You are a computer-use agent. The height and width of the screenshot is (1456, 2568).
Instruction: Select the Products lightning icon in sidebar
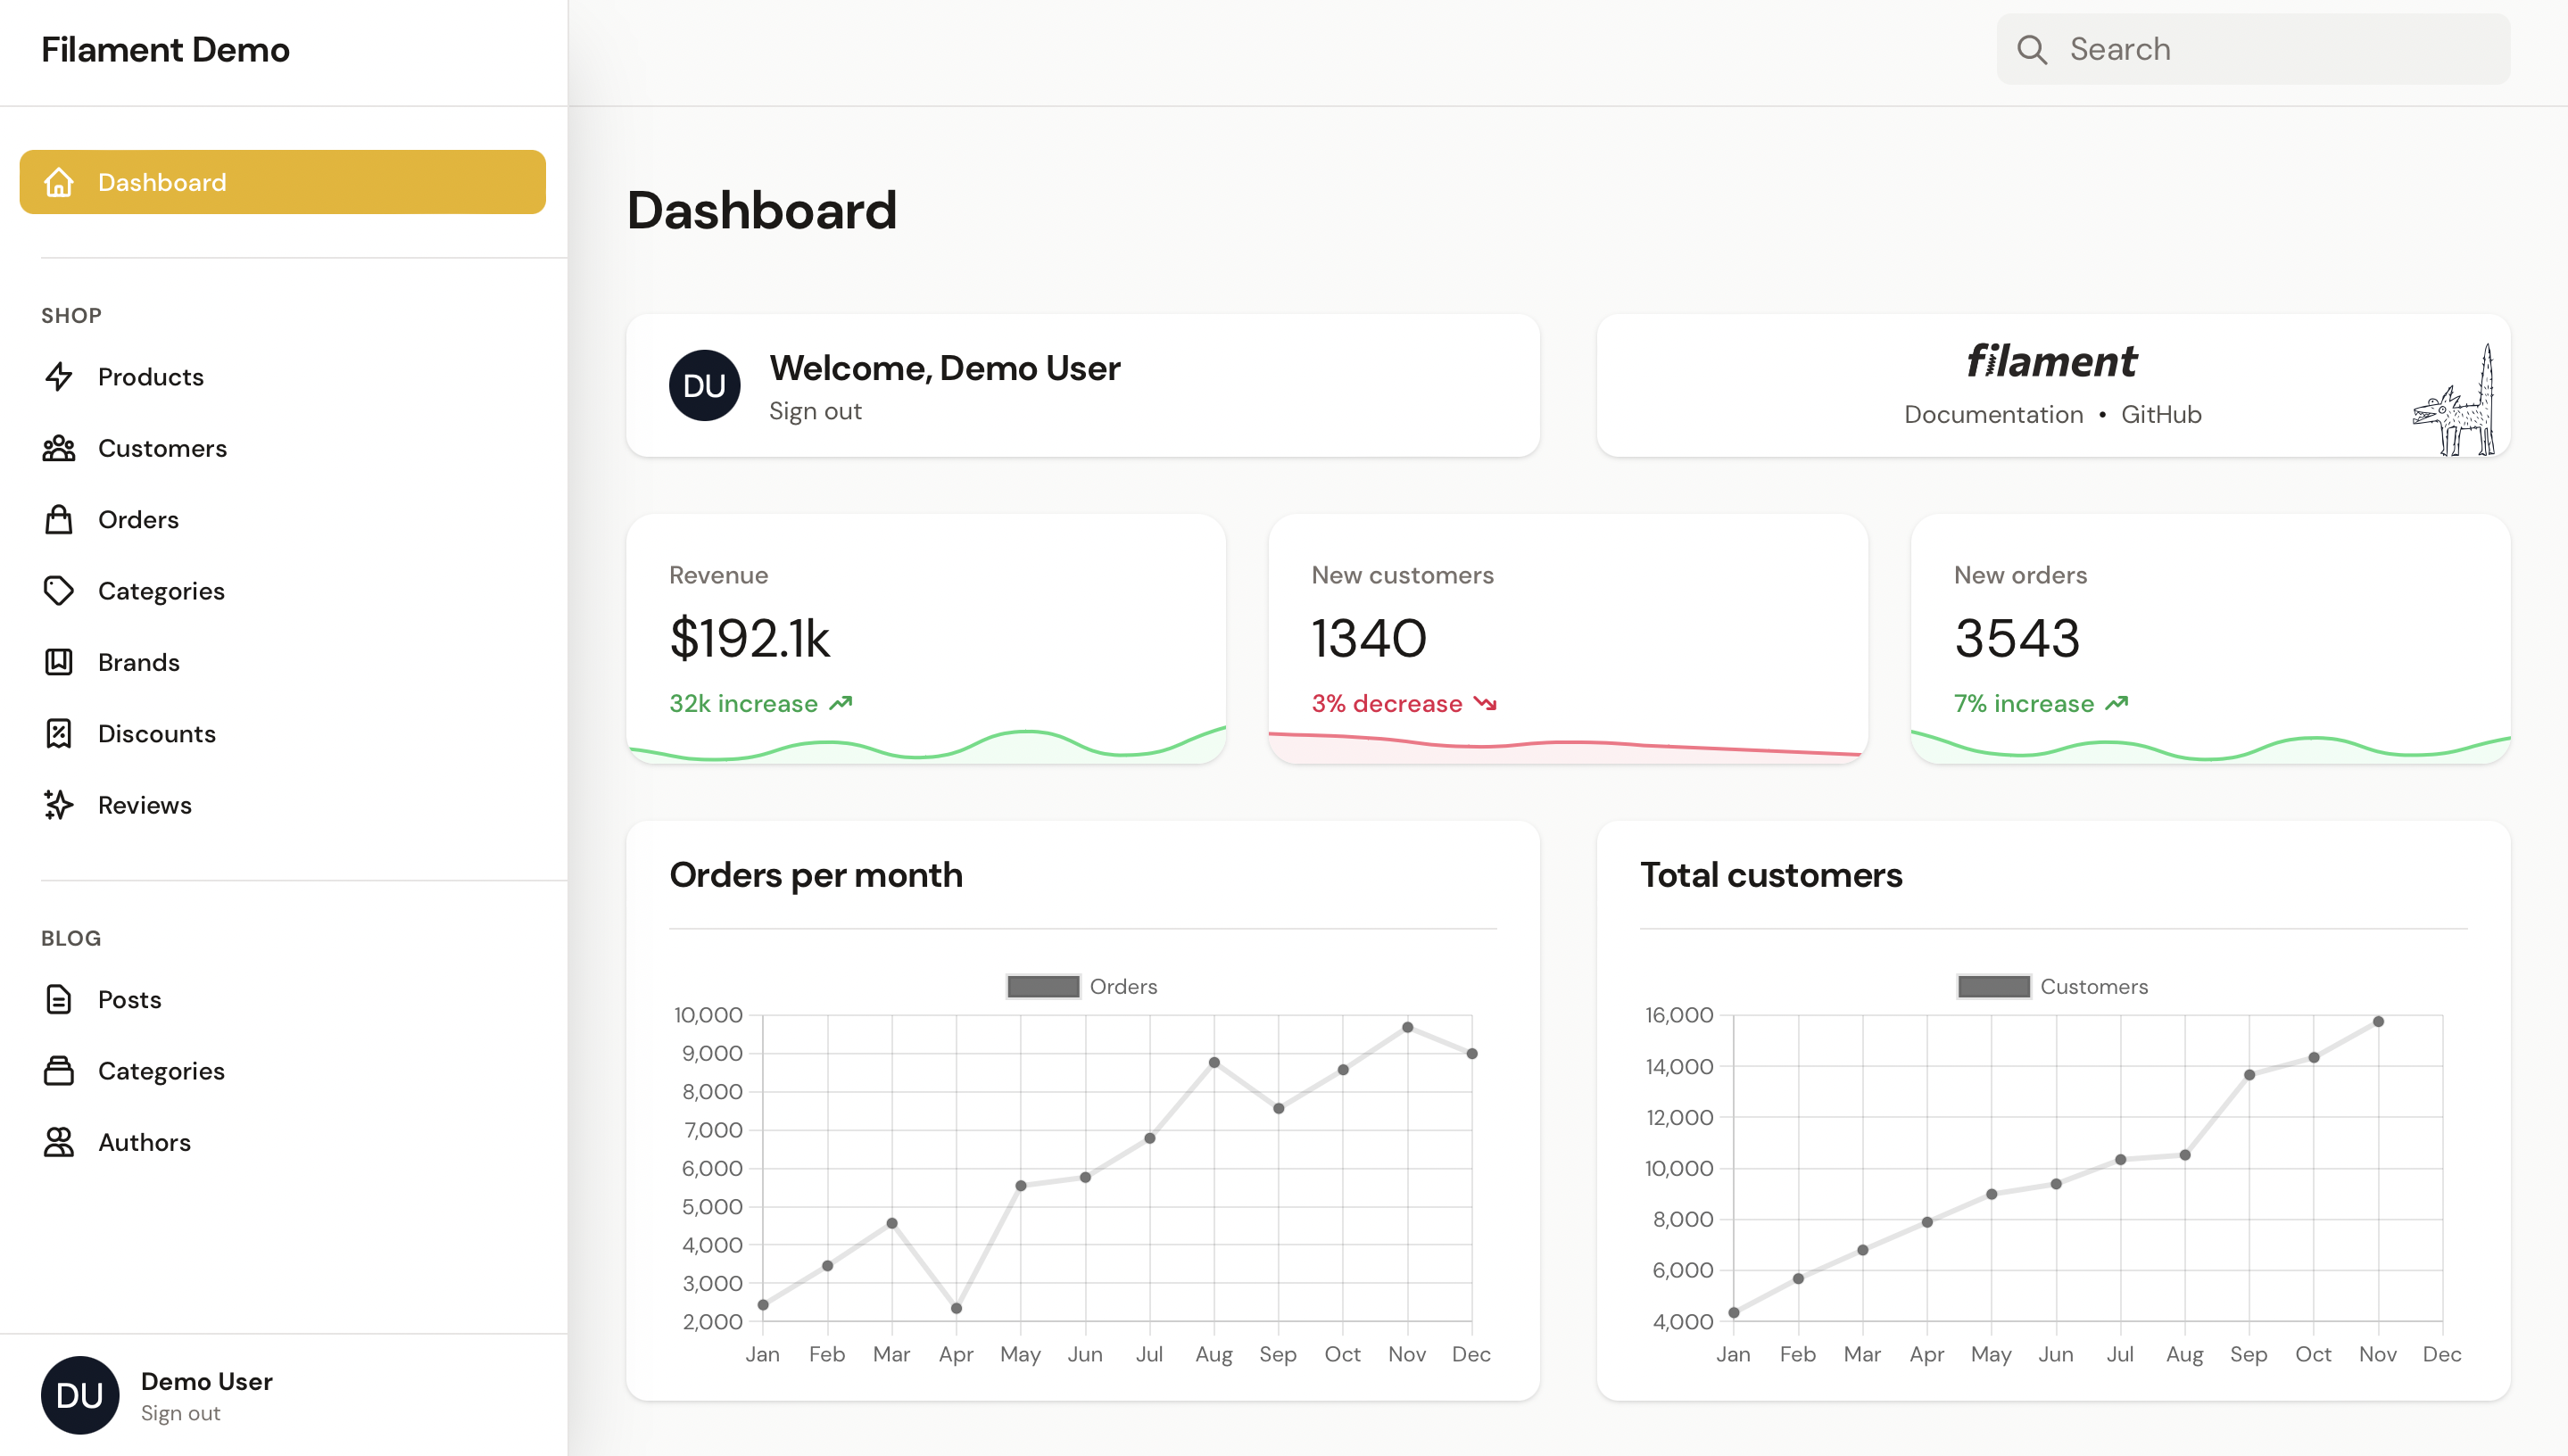[58, 376]
